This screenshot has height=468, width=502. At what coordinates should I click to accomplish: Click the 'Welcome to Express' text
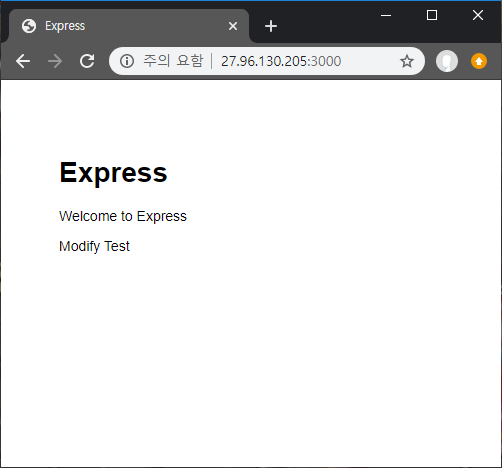click(x=123, y=216)
